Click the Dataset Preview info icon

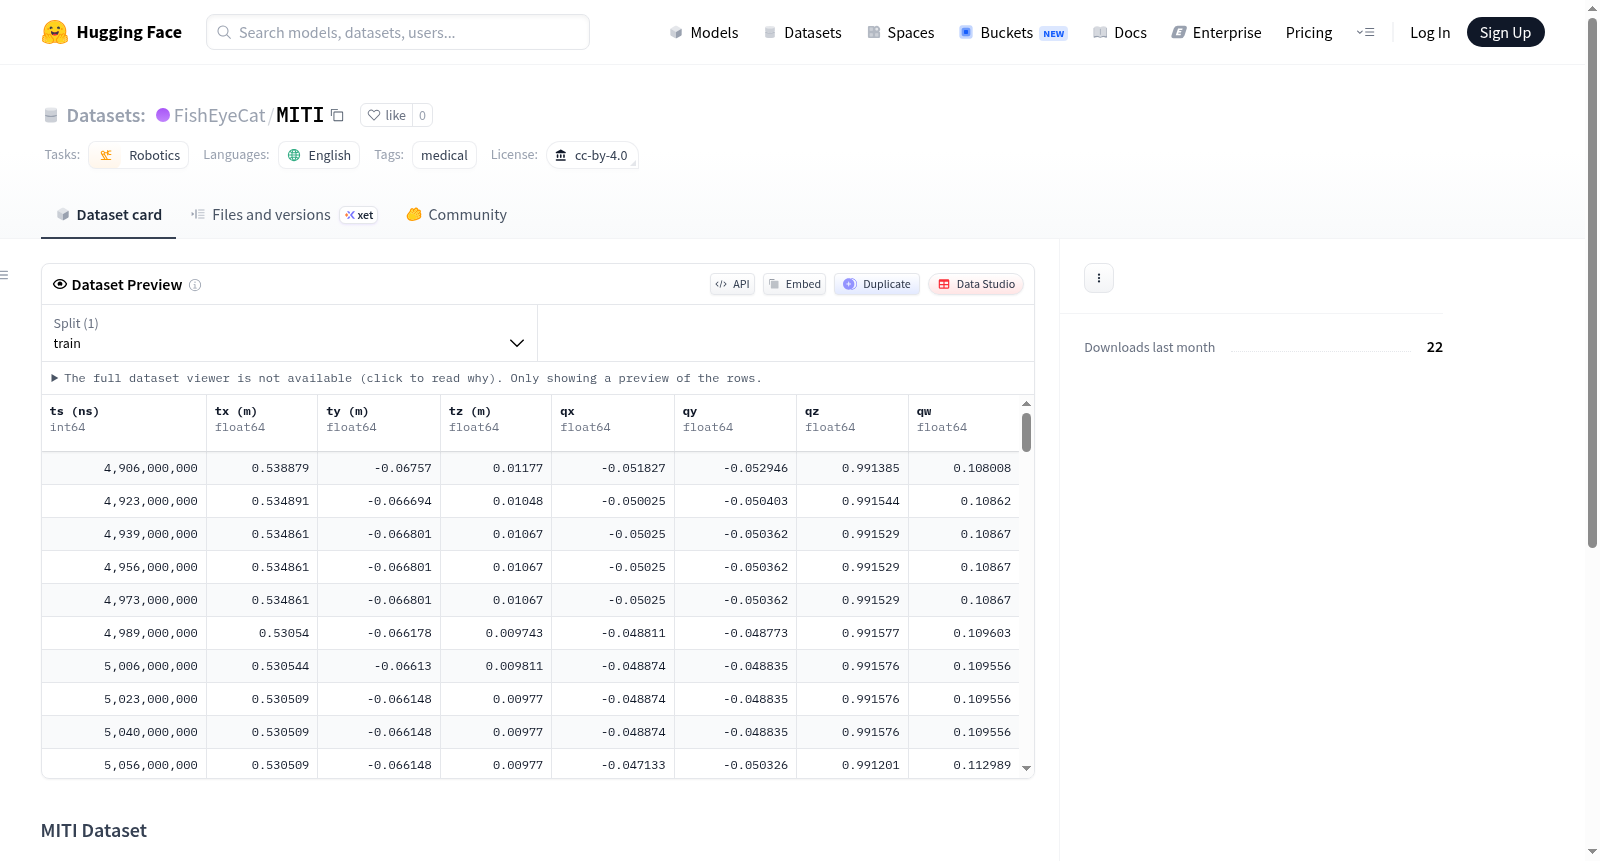tap(195, 285)
